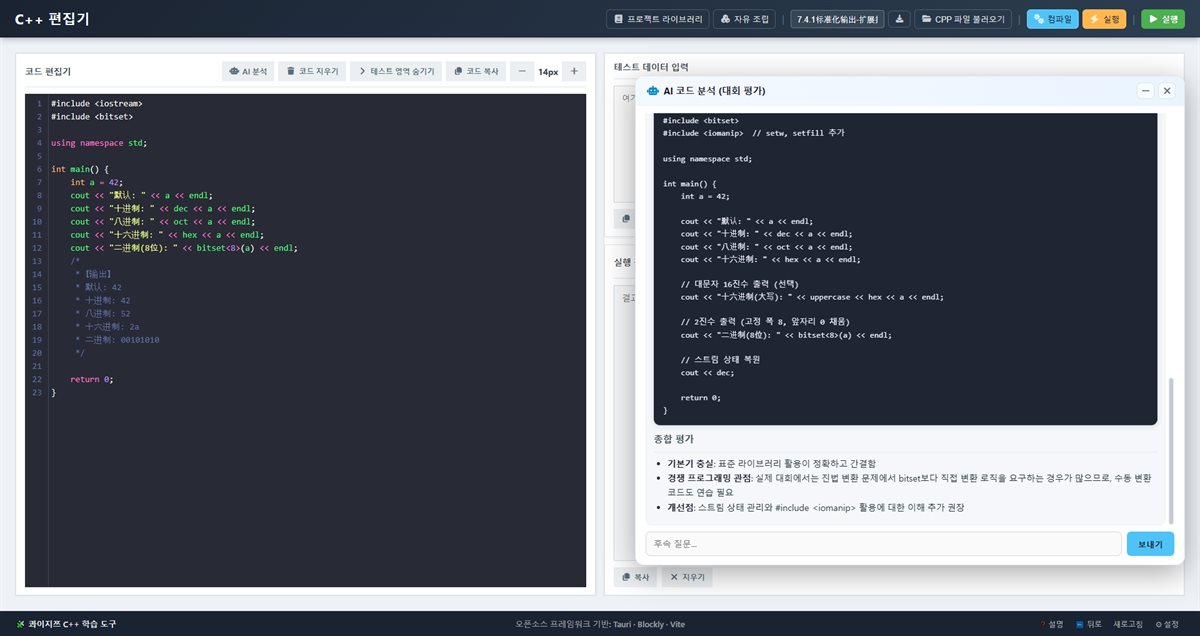Click the 지우기 button below output panel

(687, 577)
